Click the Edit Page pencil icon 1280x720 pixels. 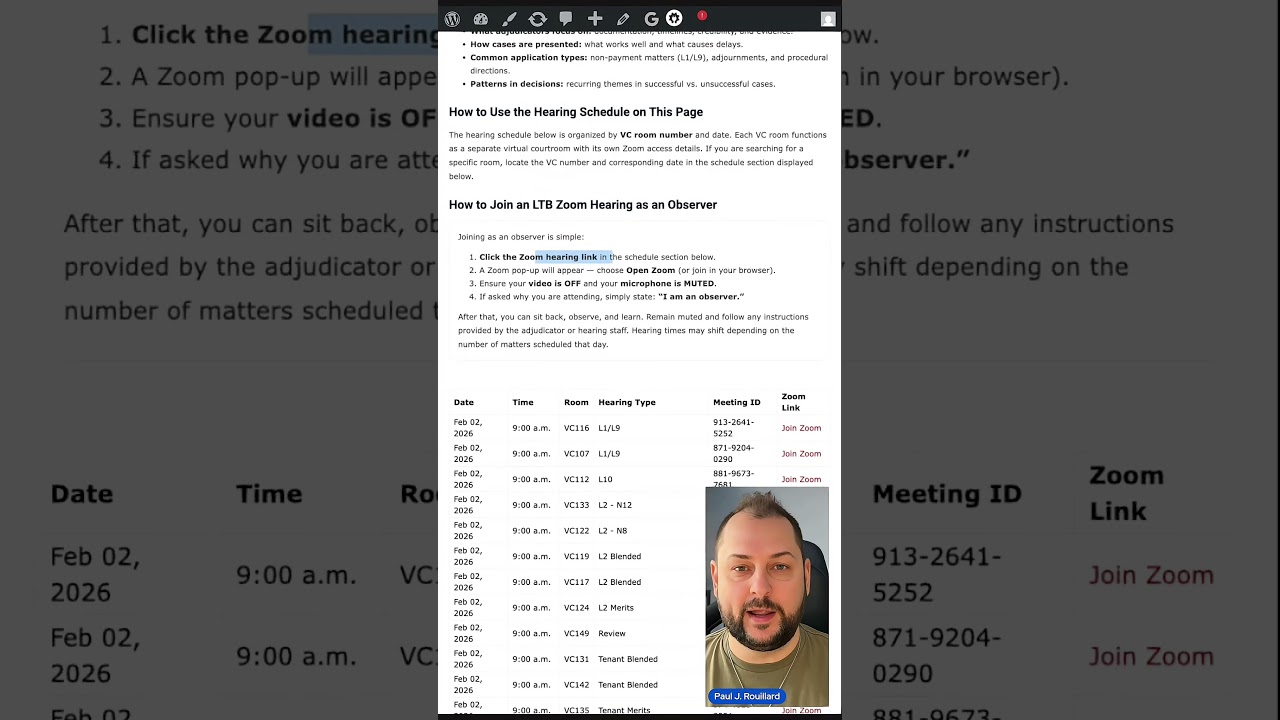(x=623, y=19)
